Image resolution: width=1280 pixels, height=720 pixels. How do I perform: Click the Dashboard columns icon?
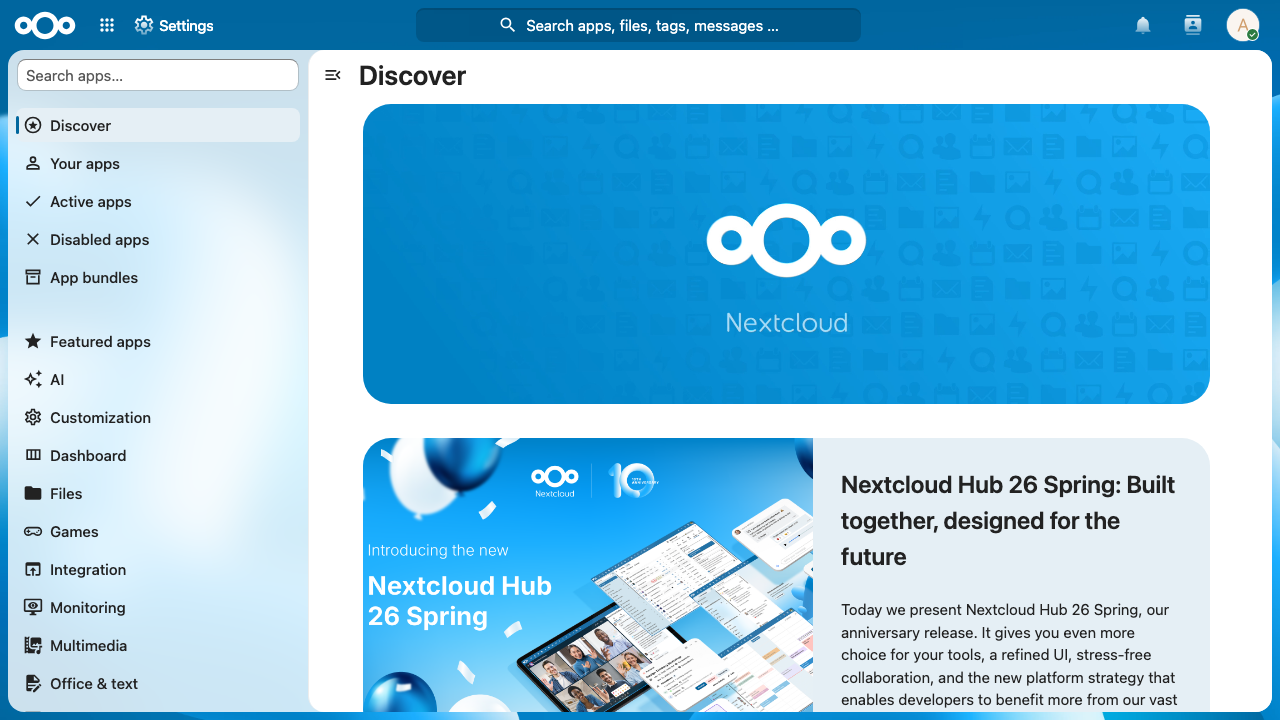[x=33, y=455]
